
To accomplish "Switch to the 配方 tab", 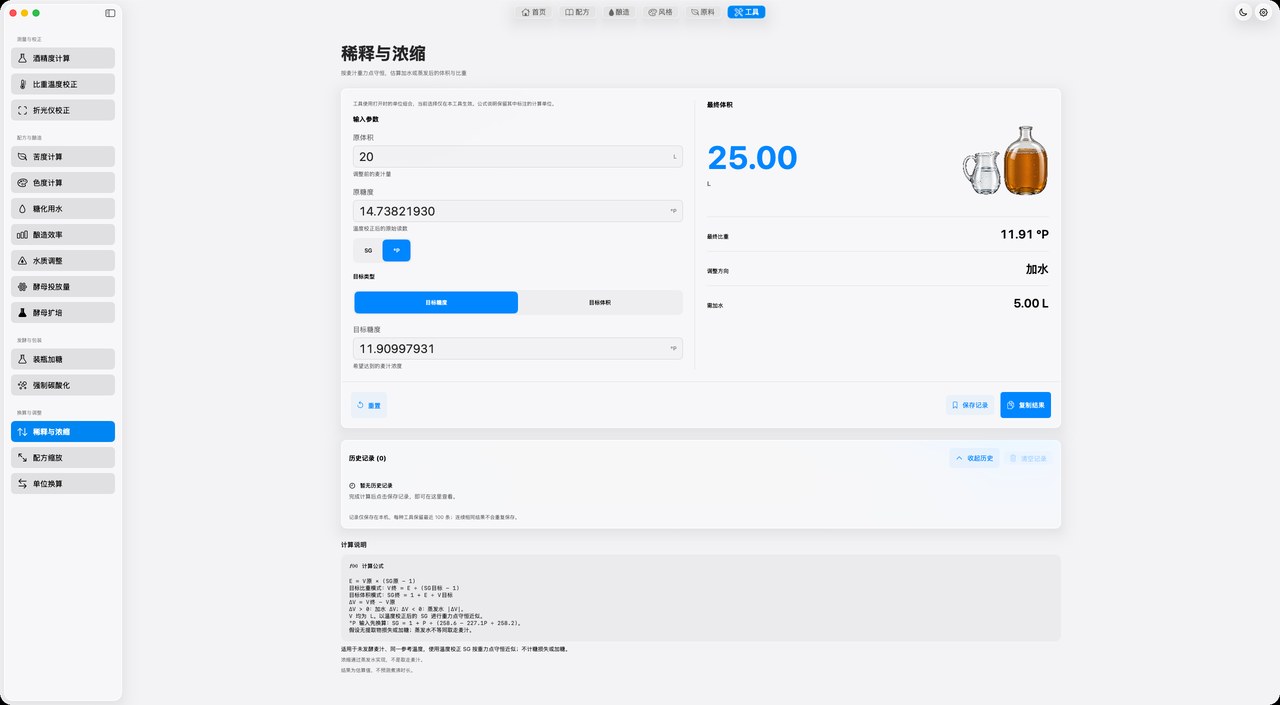I will 577,12.
